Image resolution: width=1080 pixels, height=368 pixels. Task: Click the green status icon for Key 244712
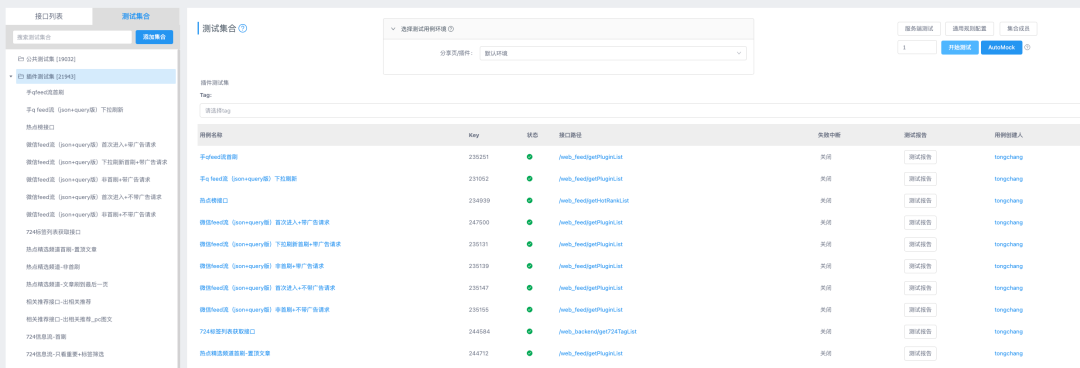529,353
